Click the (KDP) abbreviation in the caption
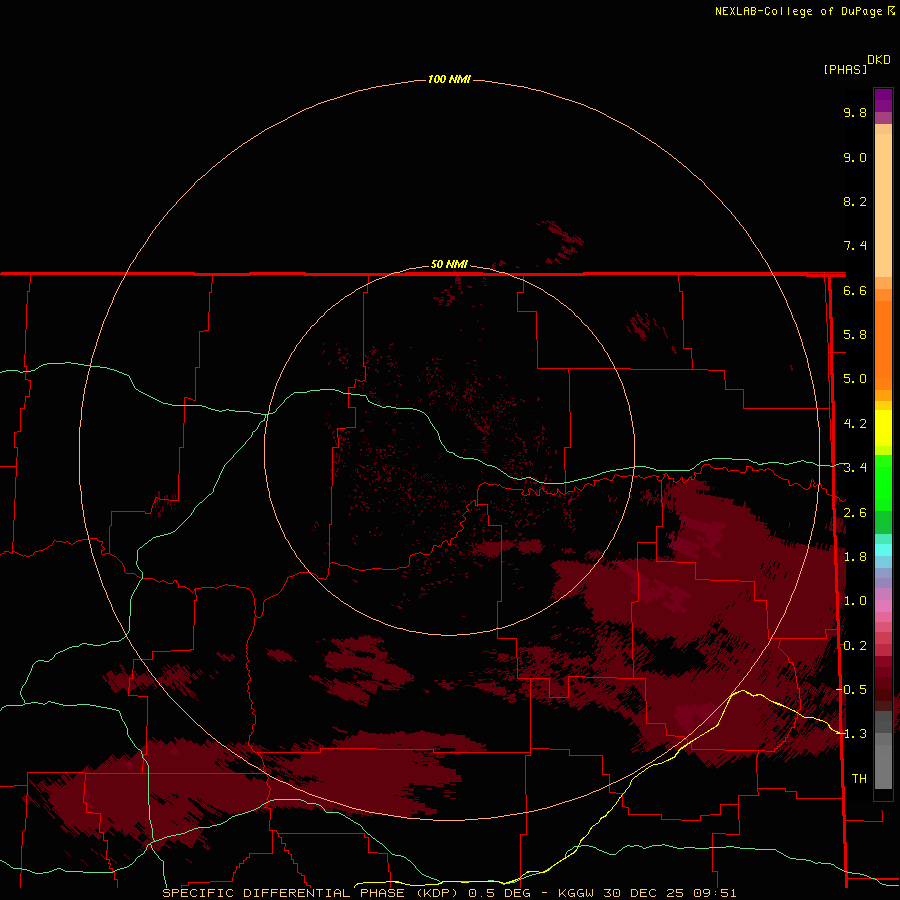This screenshot has height=900, width=900. 438,893
